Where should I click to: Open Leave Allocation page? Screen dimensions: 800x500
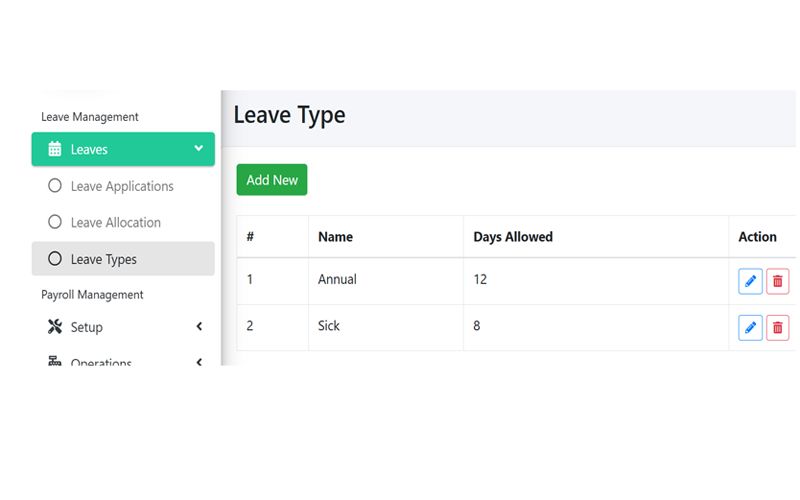(116, 222)
